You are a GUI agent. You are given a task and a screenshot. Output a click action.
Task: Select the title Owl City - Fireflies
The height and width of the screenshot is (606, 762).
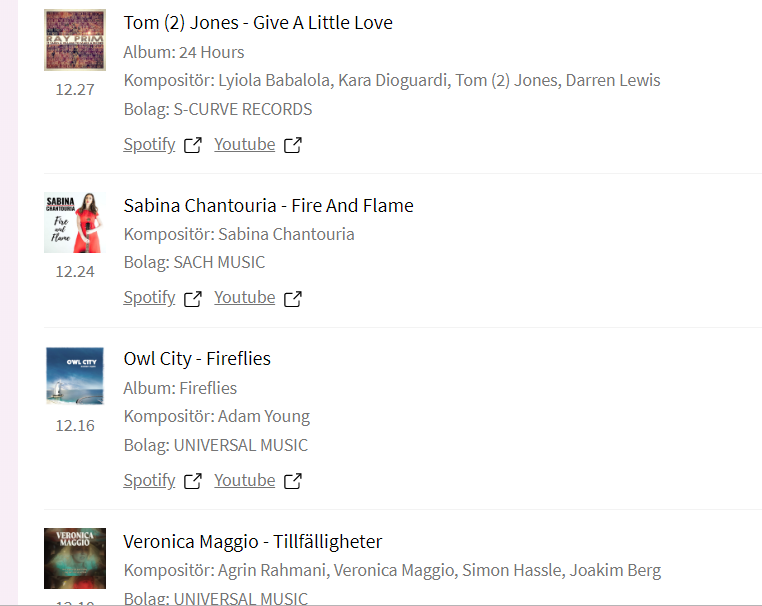tap(197, 358)
